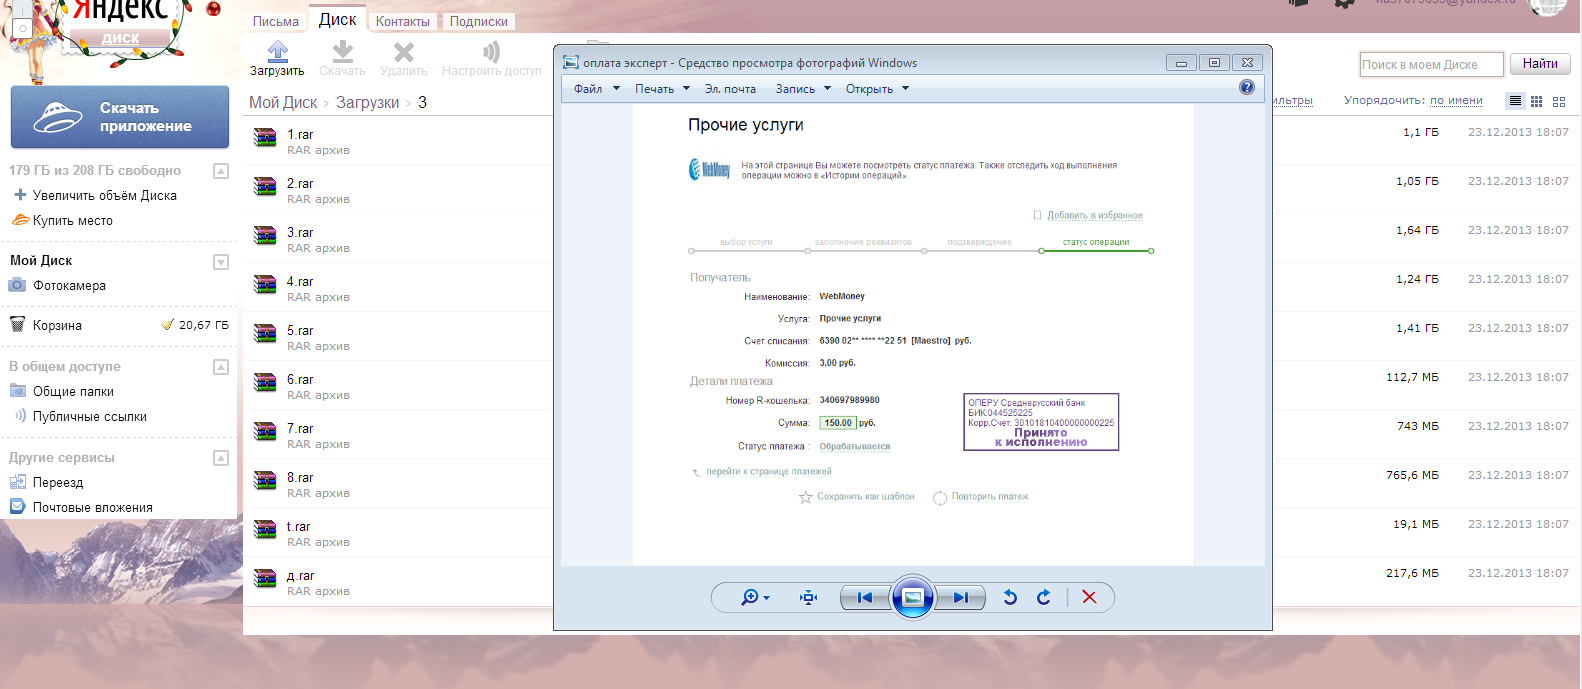Image resolution: width=1582 pixels, height=689 pixels.
Task: Open the Печать dropdown menu
Action: [x=662, y=89]
